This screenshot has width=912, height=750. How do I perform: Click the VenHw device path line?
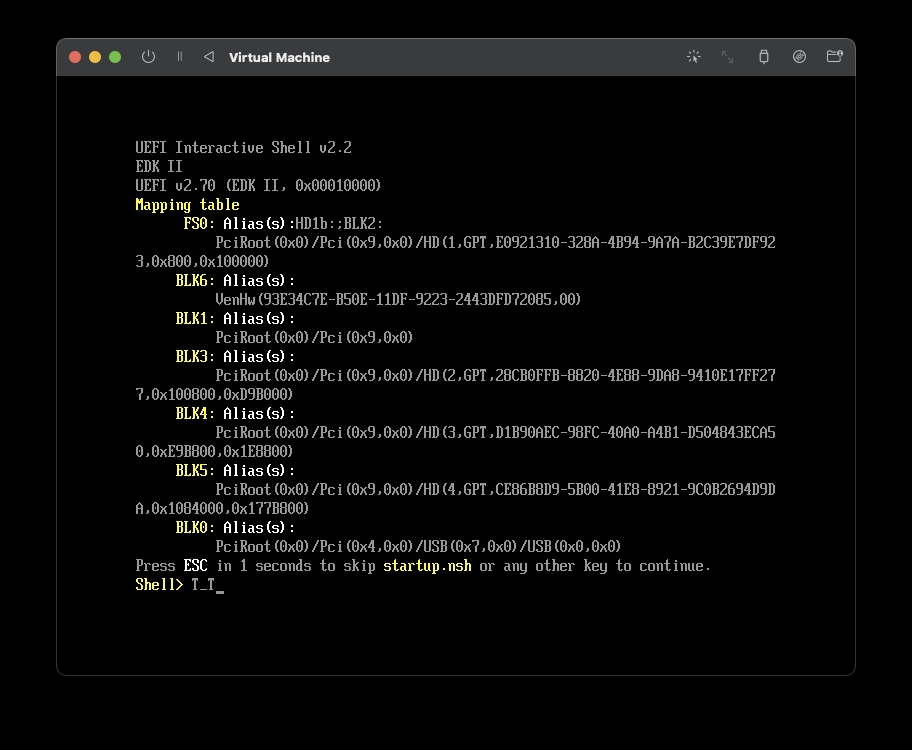pos(398,300)
